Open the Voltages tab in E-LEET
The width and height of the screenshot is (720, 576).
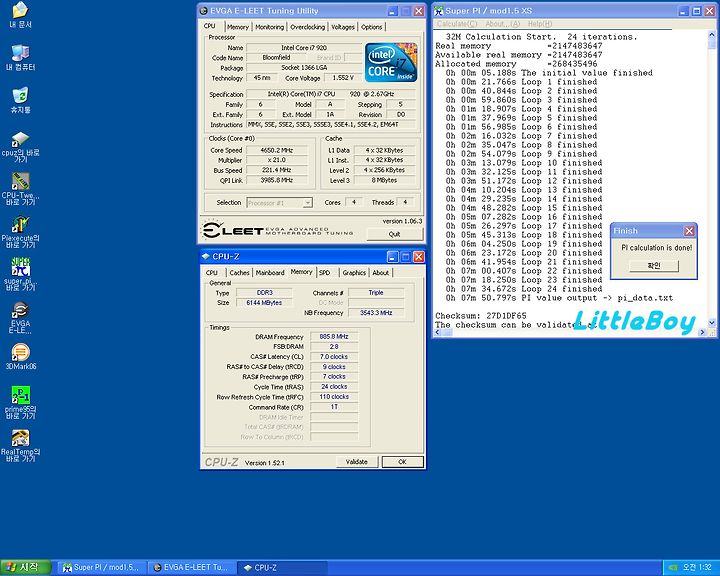(x=343, y=27)
